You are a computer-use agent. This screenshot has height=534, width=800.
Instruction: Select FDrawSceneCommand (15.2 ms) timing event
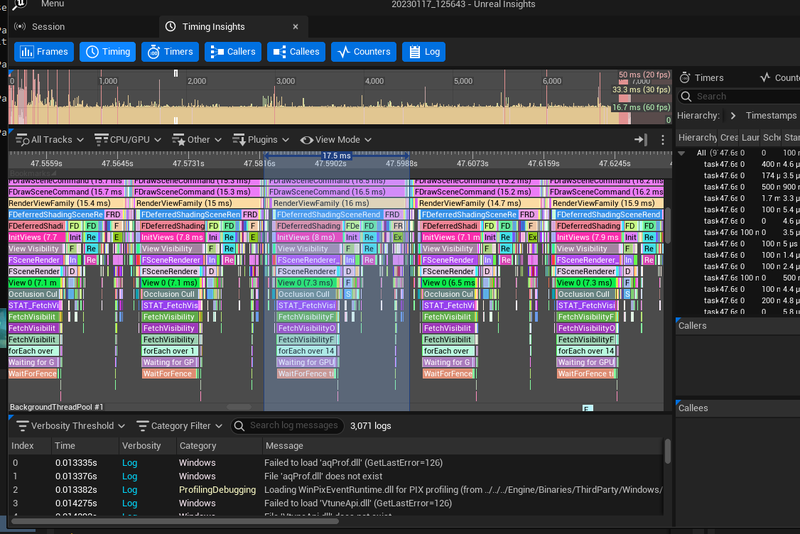click(x=476, y=192)
